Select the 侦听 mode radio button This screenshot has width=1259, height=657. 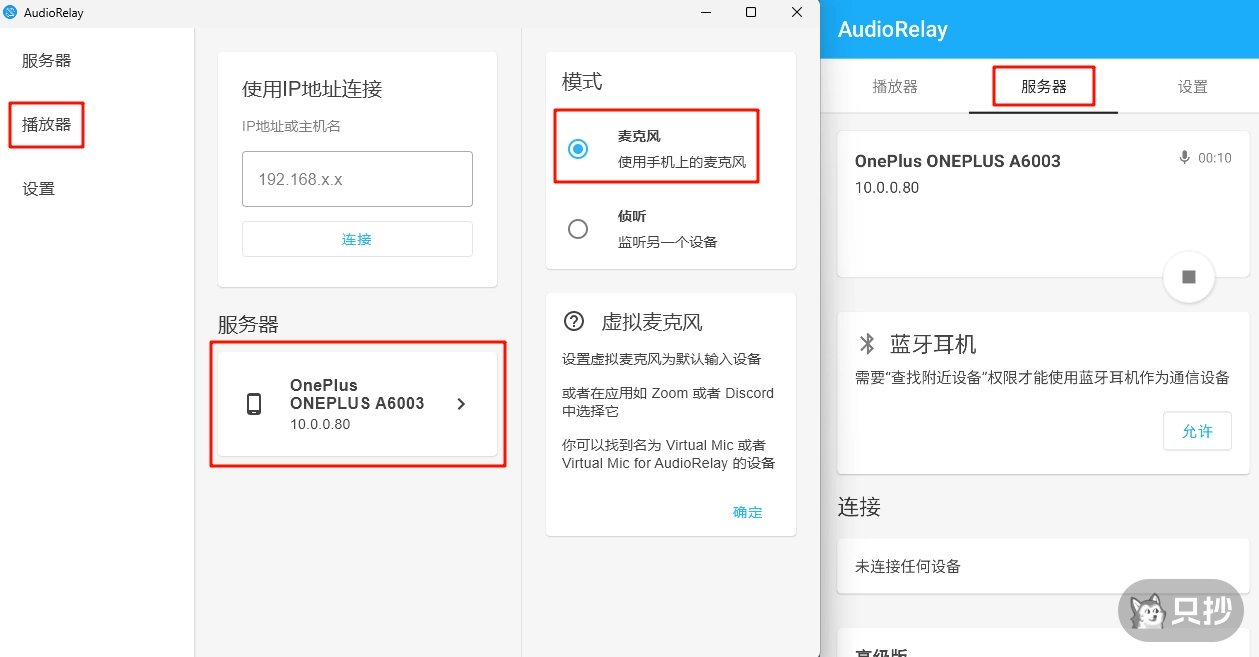(578, 229)
